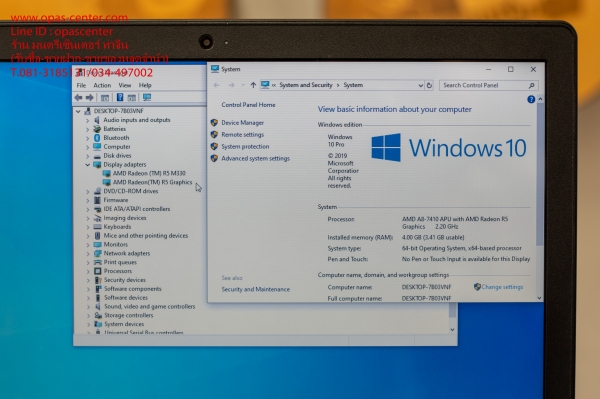Click System breadcrumb in address bar
Image resolution: width=600 pixels, height=399 pixels.
(353, 85)
